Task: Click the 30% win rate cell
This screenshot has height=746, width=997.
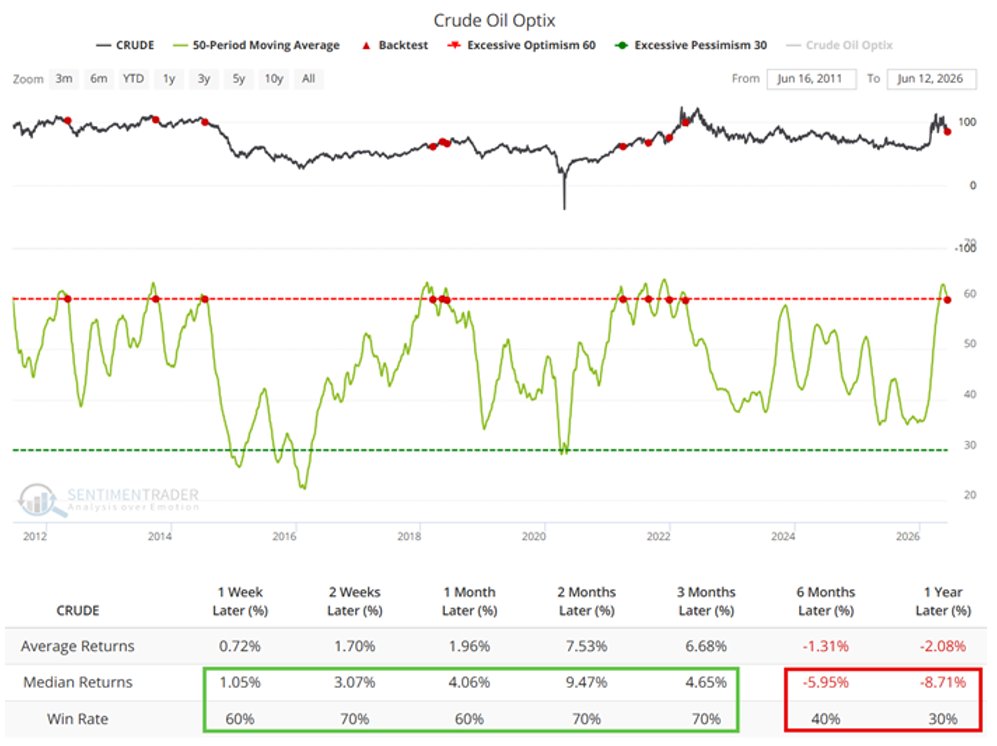Action: tap(943, 719)
